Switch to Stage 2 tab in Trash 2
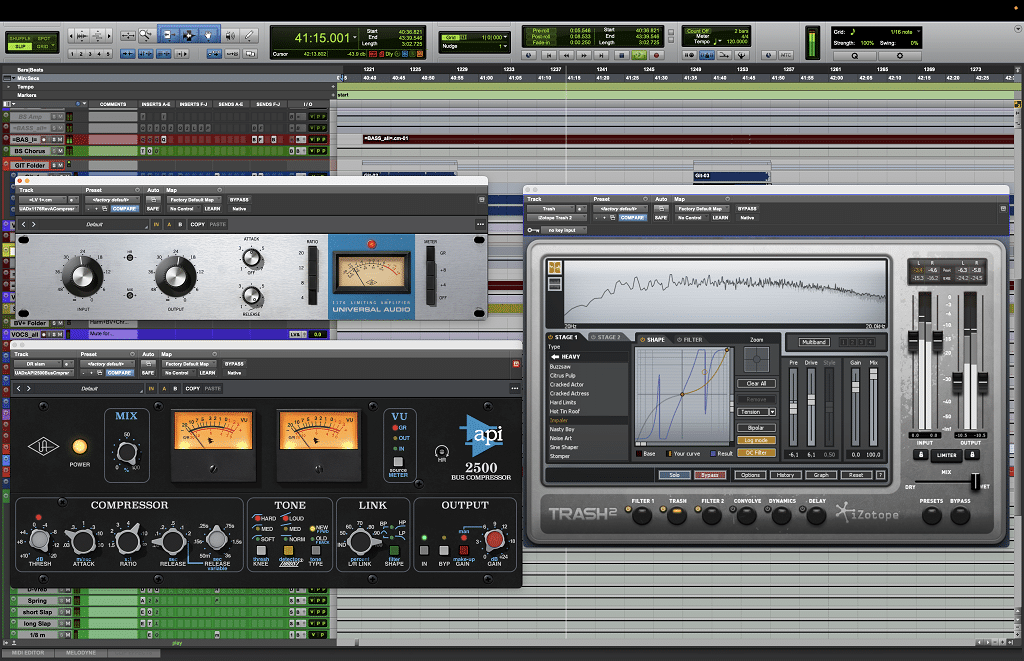Image resolution: width=1024 pixels, height=661 pixels. (x=607, y=338)
